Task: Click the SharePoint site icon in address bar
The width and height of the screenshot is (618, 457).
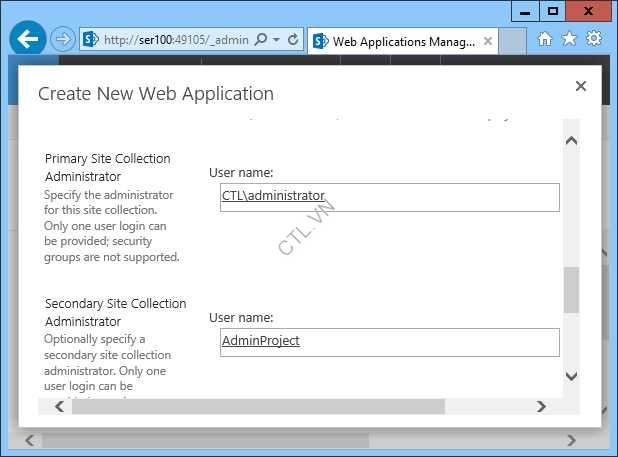Action: click(90, 40)
